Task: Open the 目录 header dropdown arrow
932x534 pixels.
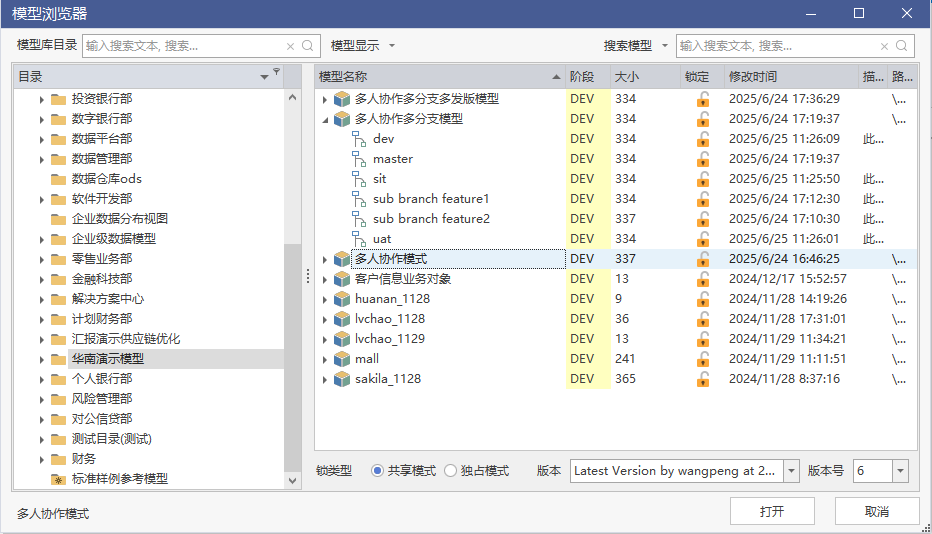Action: click(265, 77)
